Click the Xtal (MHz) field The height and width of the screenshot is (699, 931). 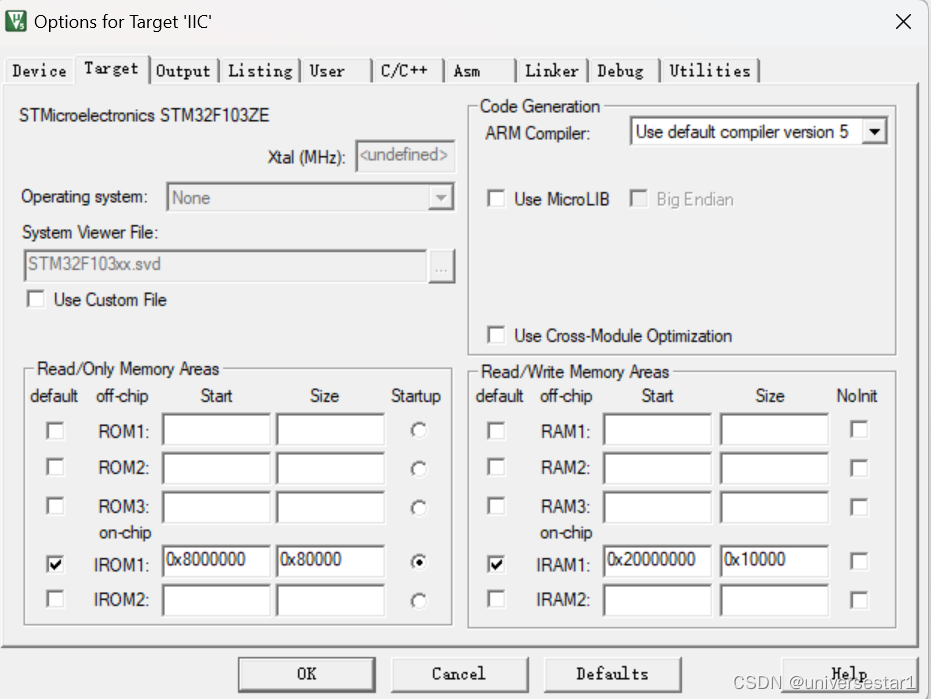405,156
